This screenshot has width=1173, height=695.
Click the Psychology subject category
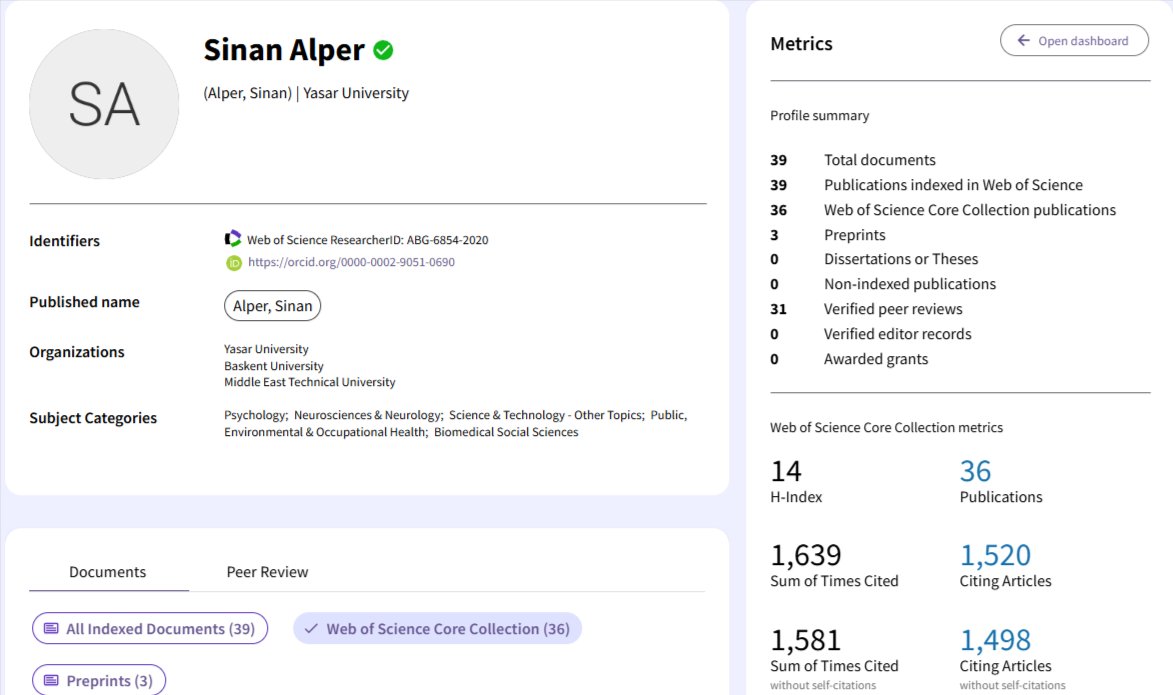(x=254, y=415)
